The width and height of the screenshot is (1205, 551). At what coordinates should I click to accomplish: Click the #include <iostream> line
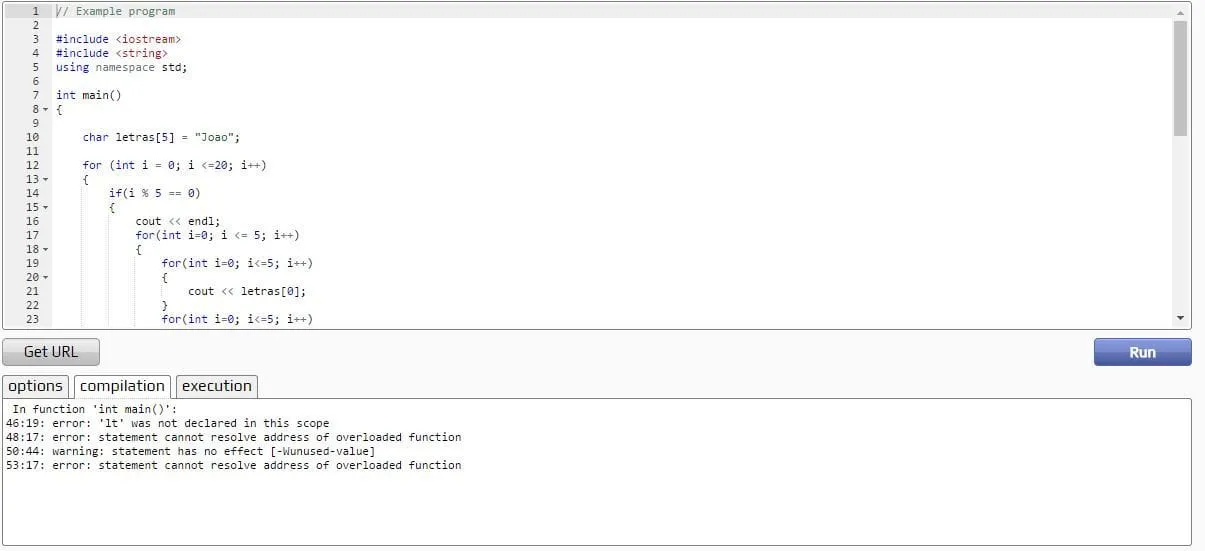coord(118,39)
